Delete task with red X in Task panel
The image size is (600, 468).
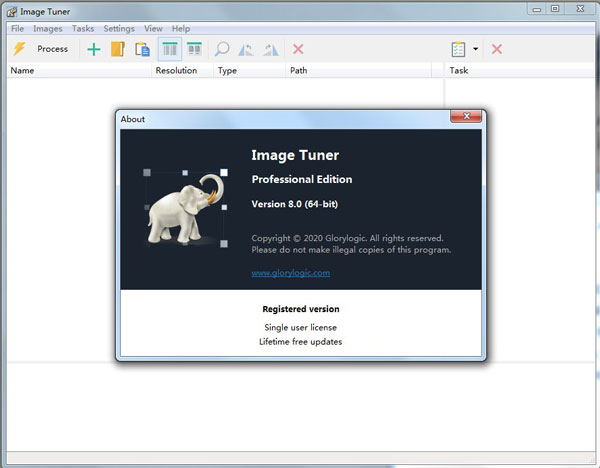pyautogui.click(x=497, y=49)
